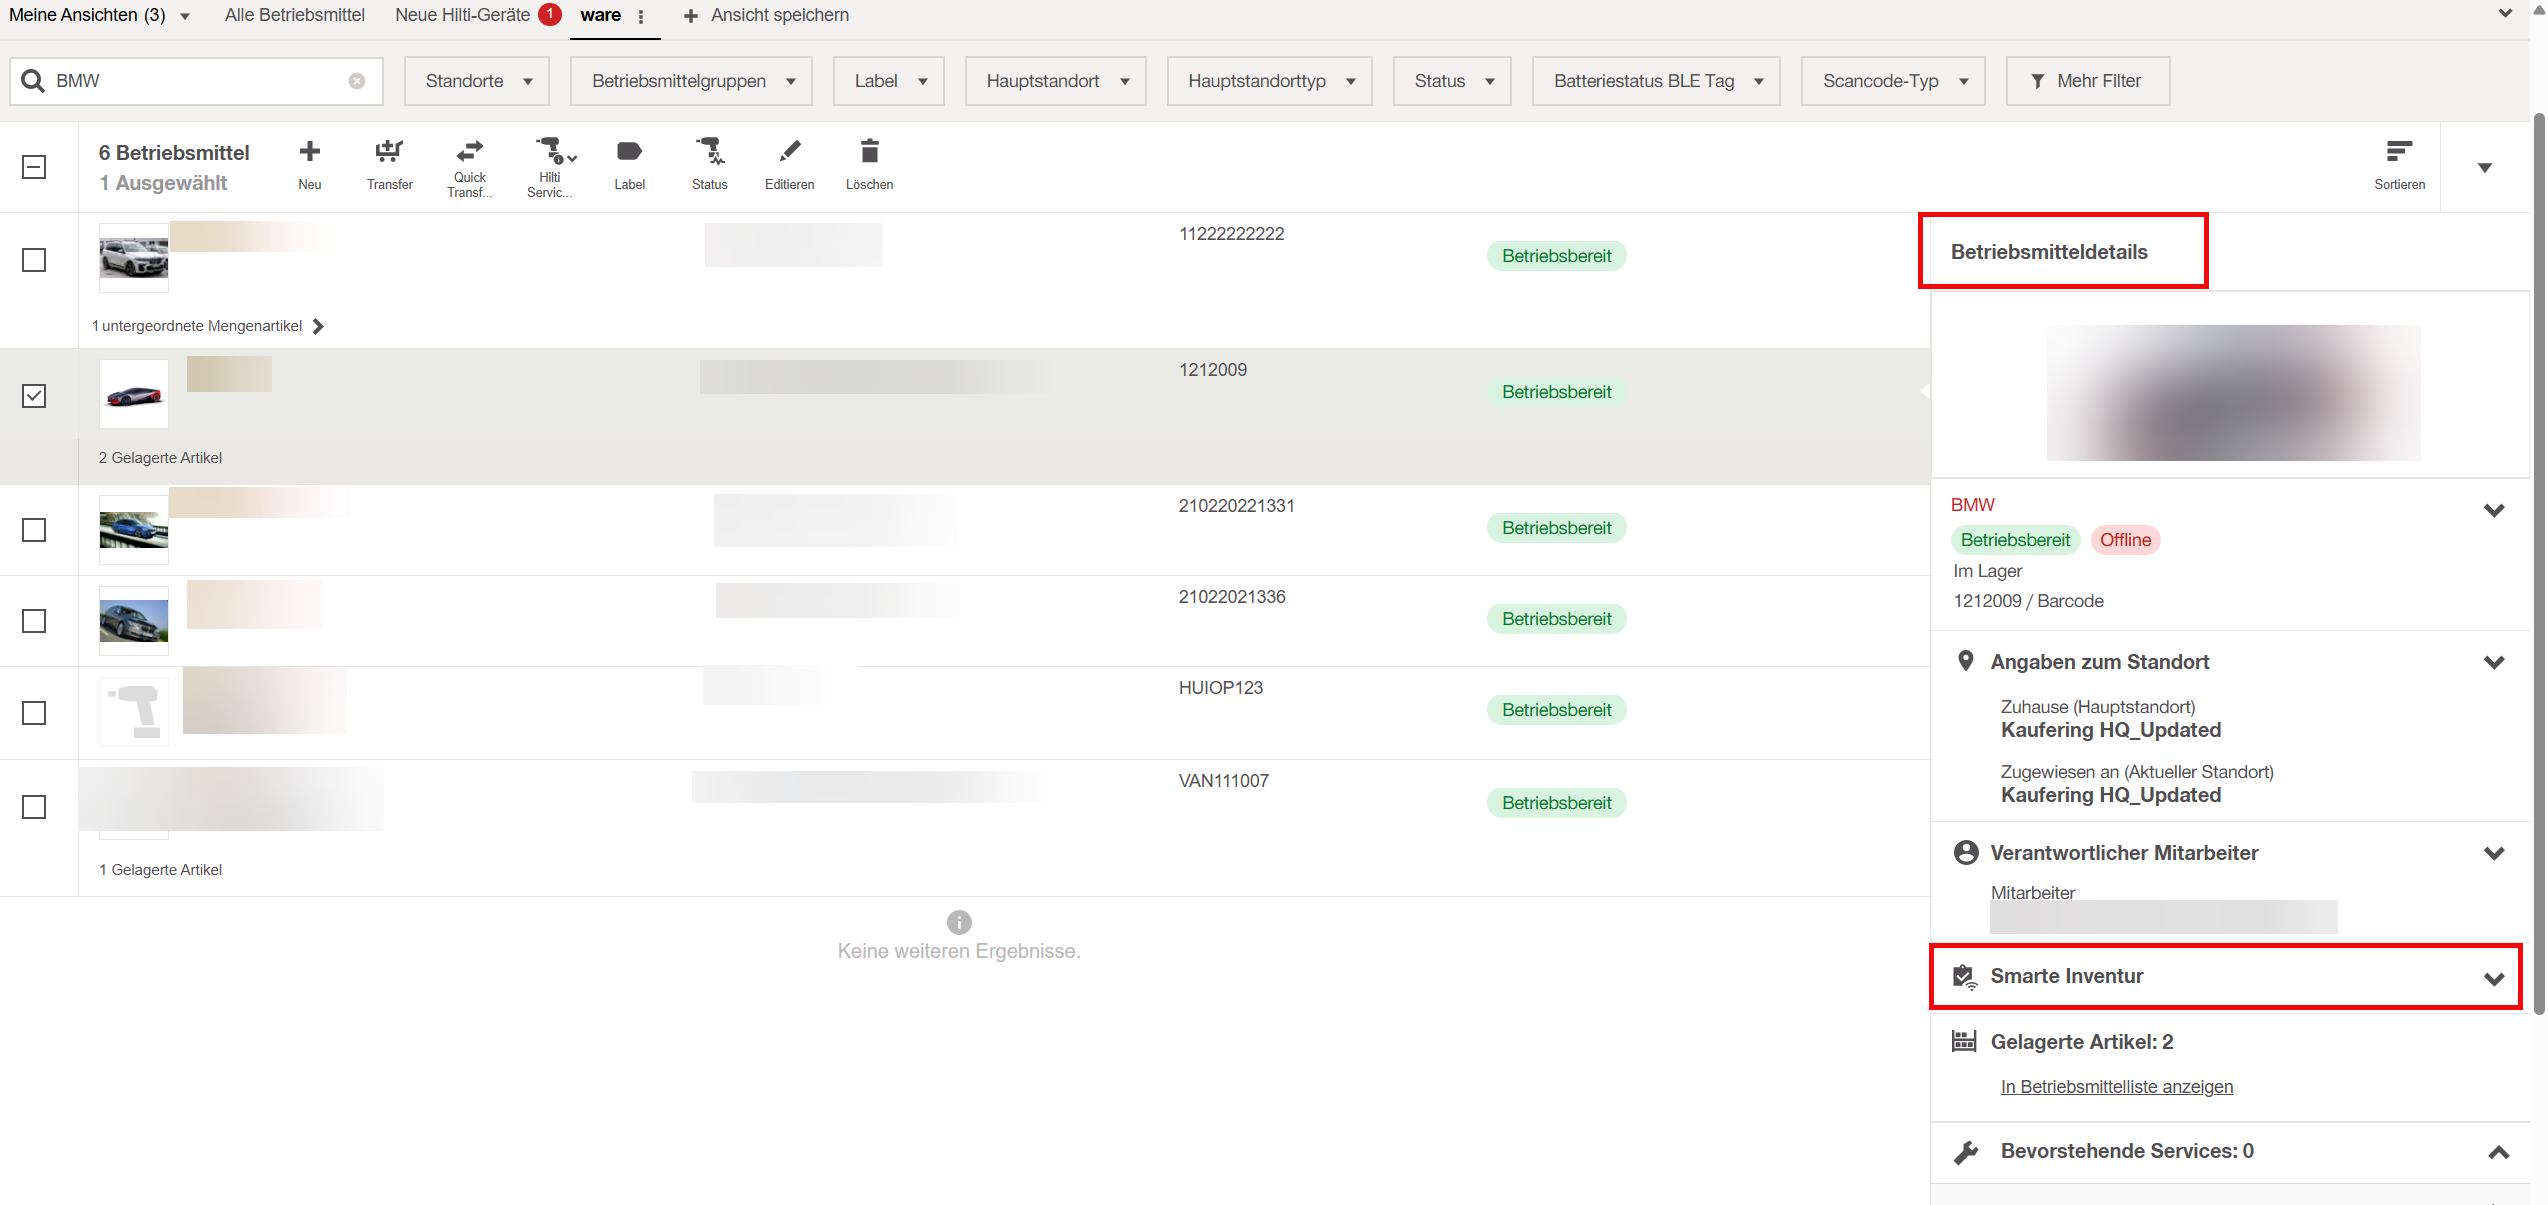Image resolution: width=2548 pixels, height=1205 pixels.
Task: Open the Transfer cart icon
Action: 389,152
